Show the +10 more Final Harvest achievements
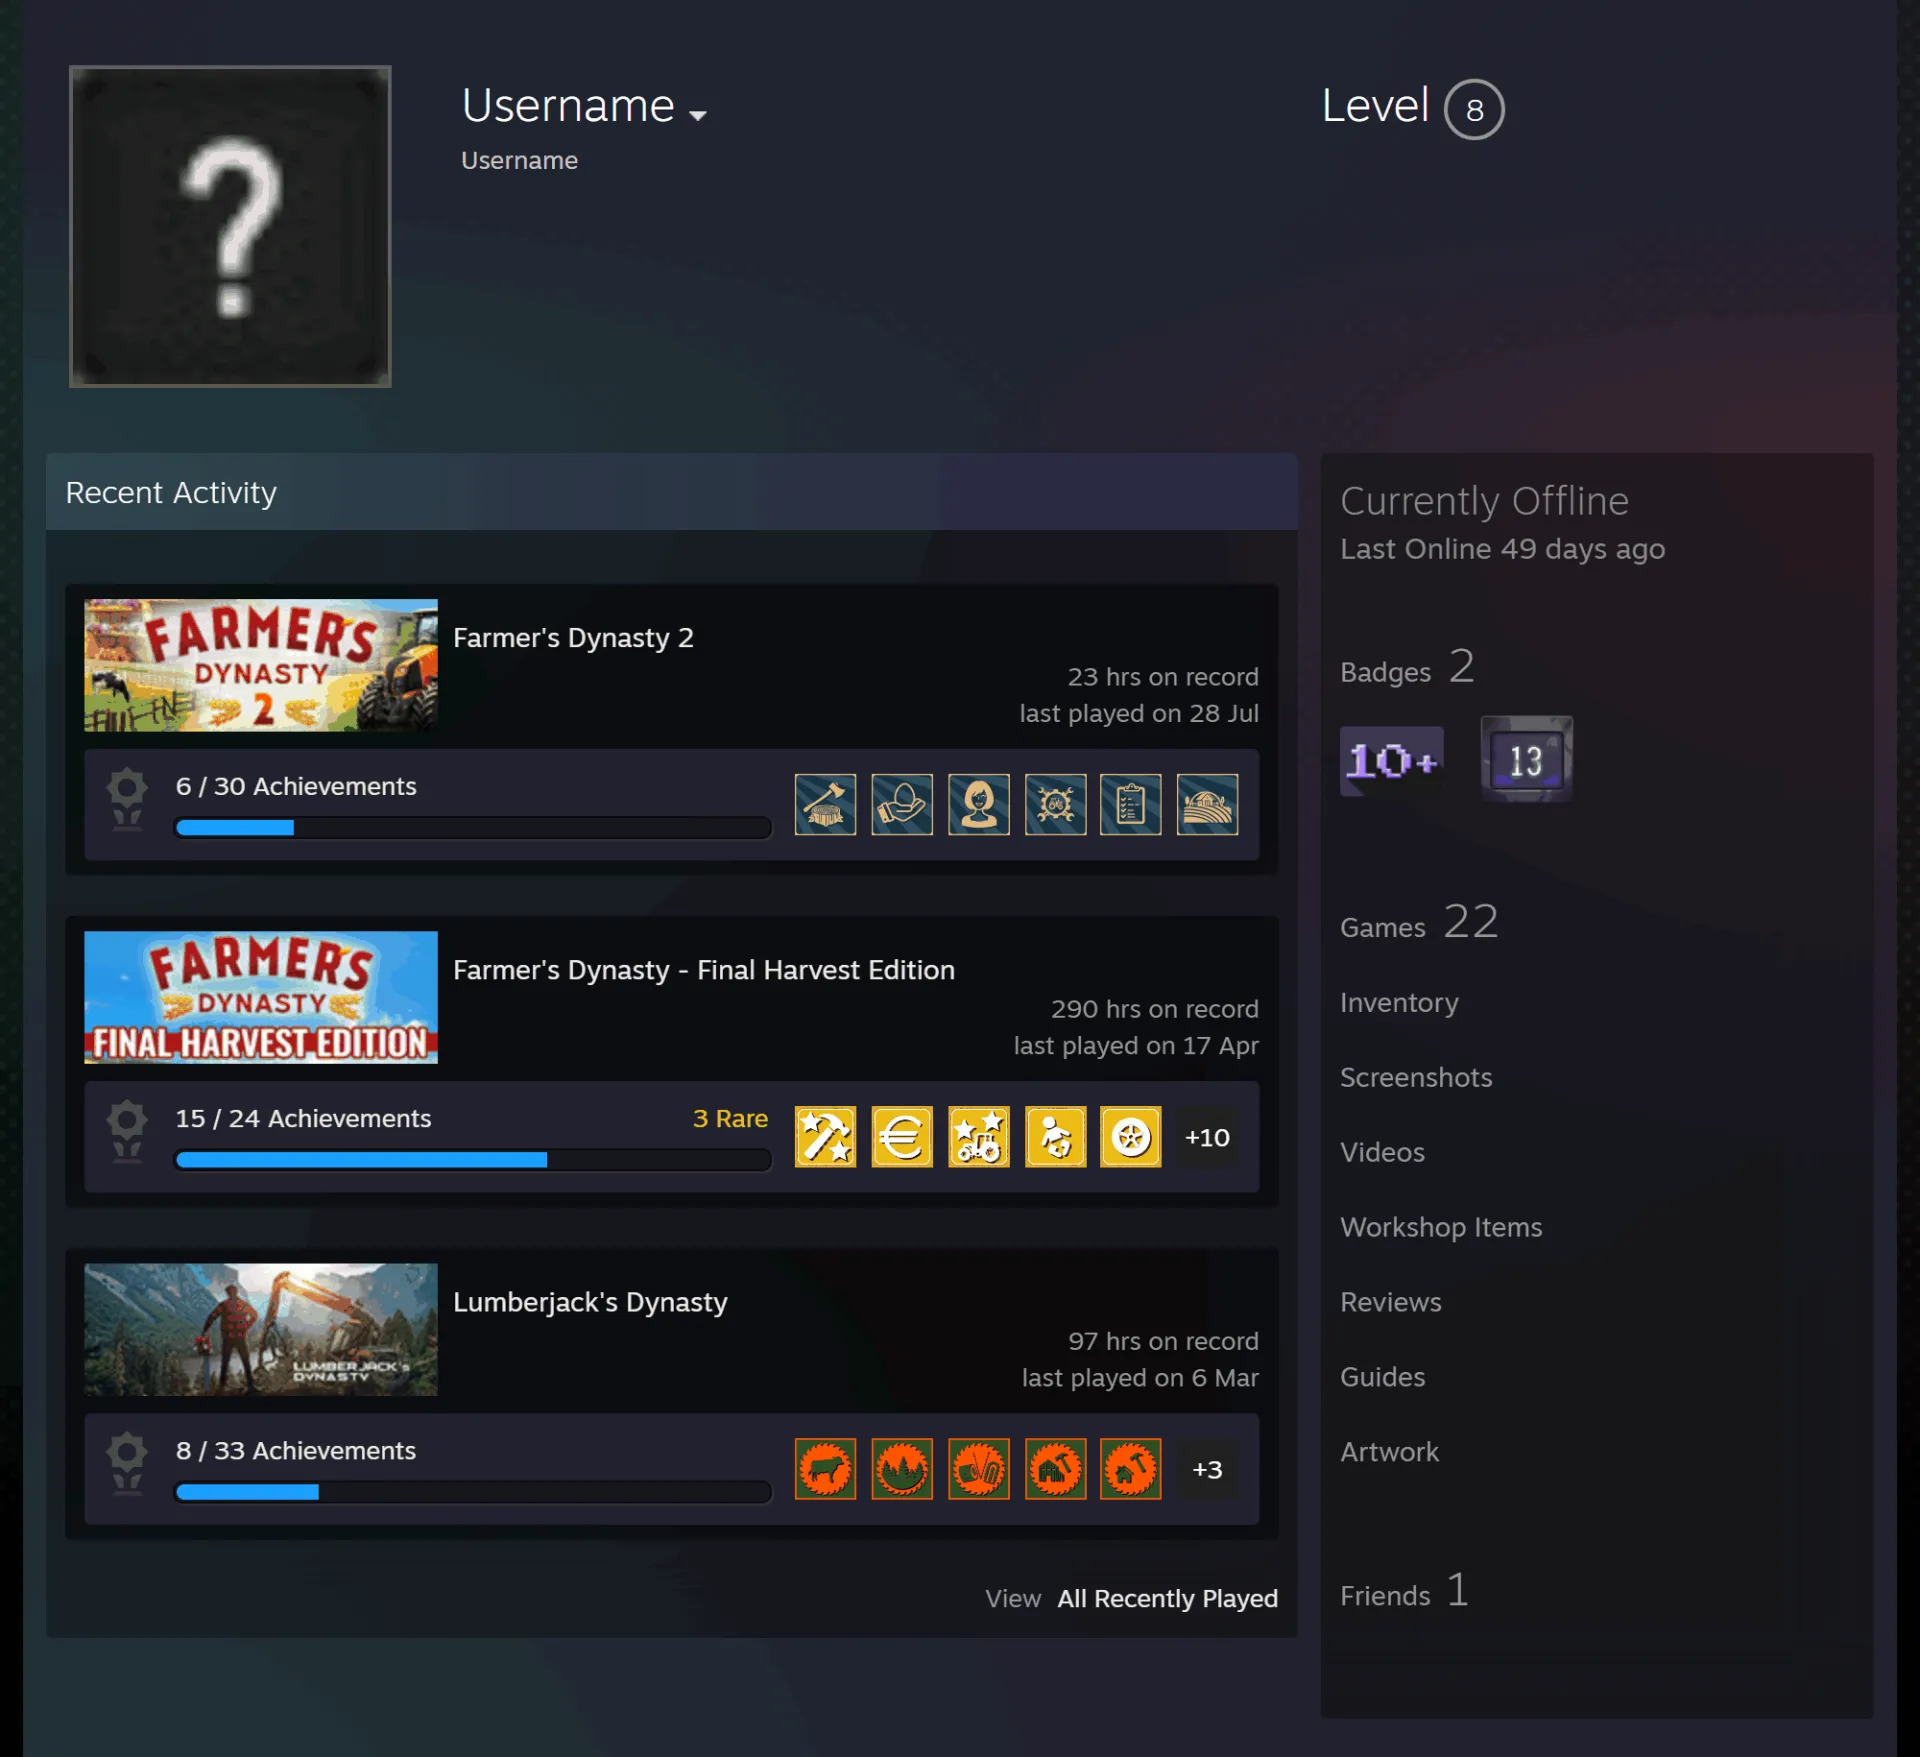1920x1757 pixels. pyautogui.click(x=1207, y=1137)
